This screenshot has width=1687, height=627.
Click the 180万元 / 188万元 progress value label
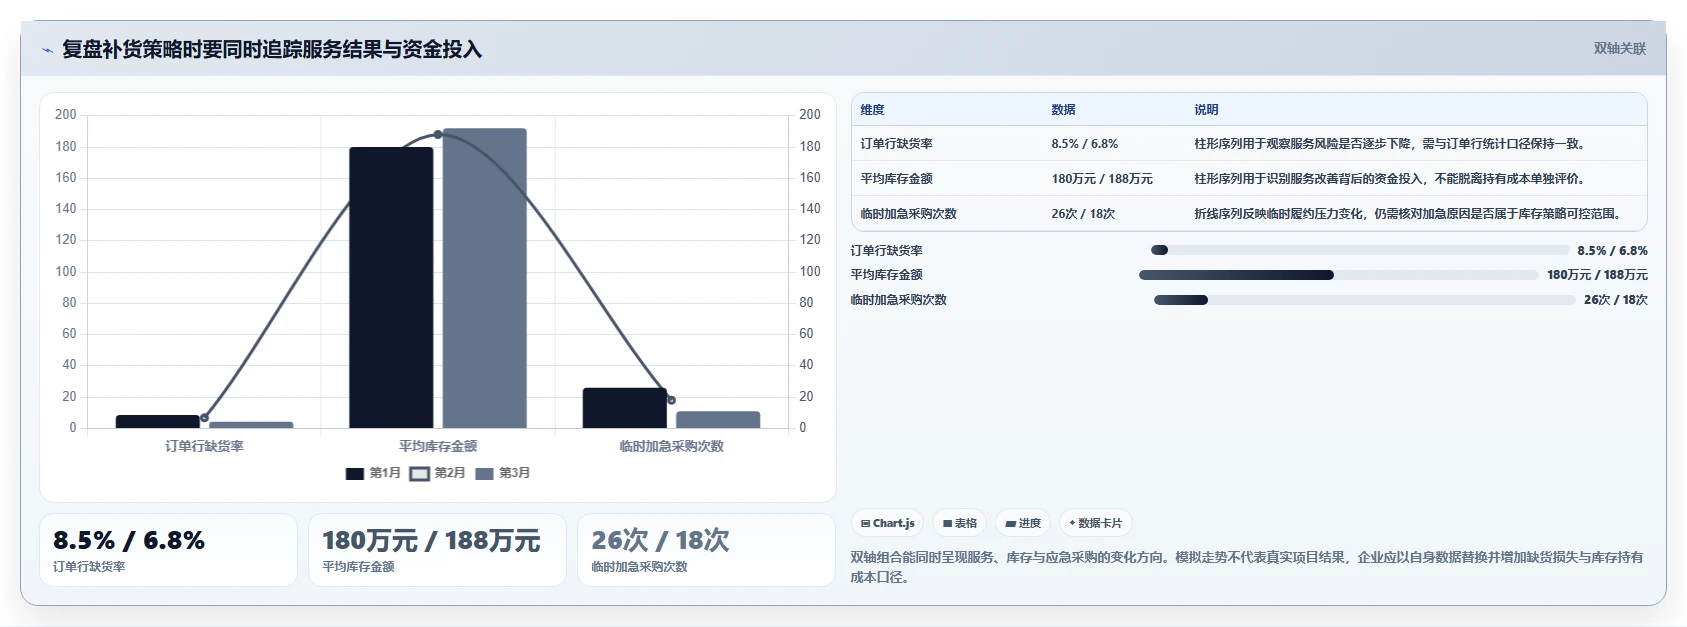point(1597,275)
